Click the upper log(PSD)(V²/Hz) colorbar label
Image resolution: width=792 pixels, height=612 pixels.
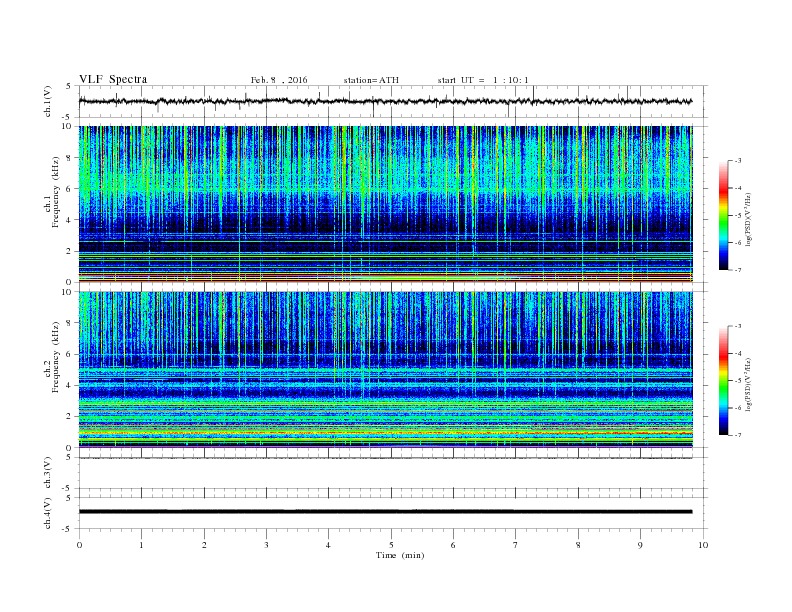click(748, 218)
